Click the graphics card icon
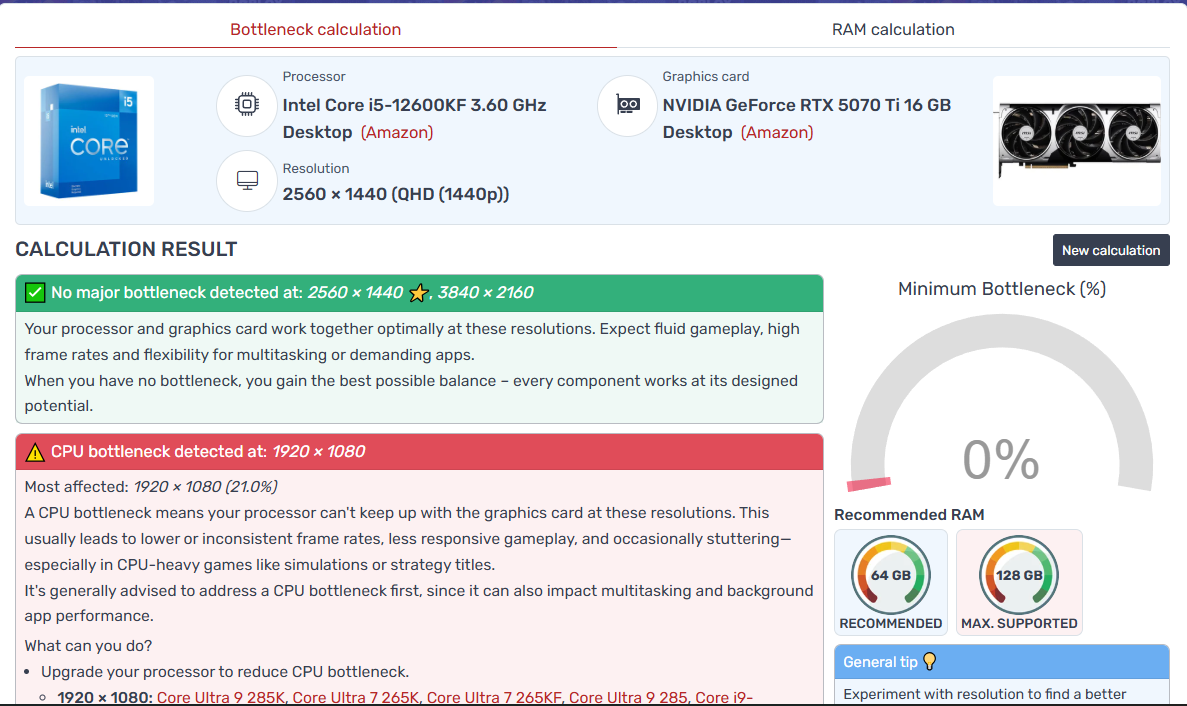The height and width of the screenshot is (706, 1187). click(x=627, y=105)
